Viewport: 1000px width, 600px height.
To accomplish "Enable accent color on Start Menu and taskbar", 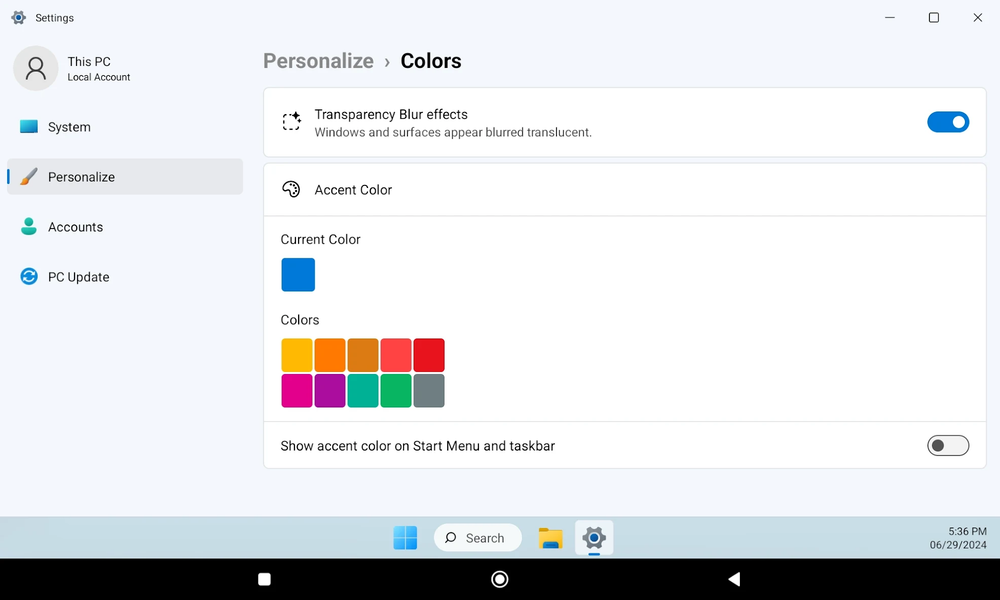I will click(x=947, y=446).
